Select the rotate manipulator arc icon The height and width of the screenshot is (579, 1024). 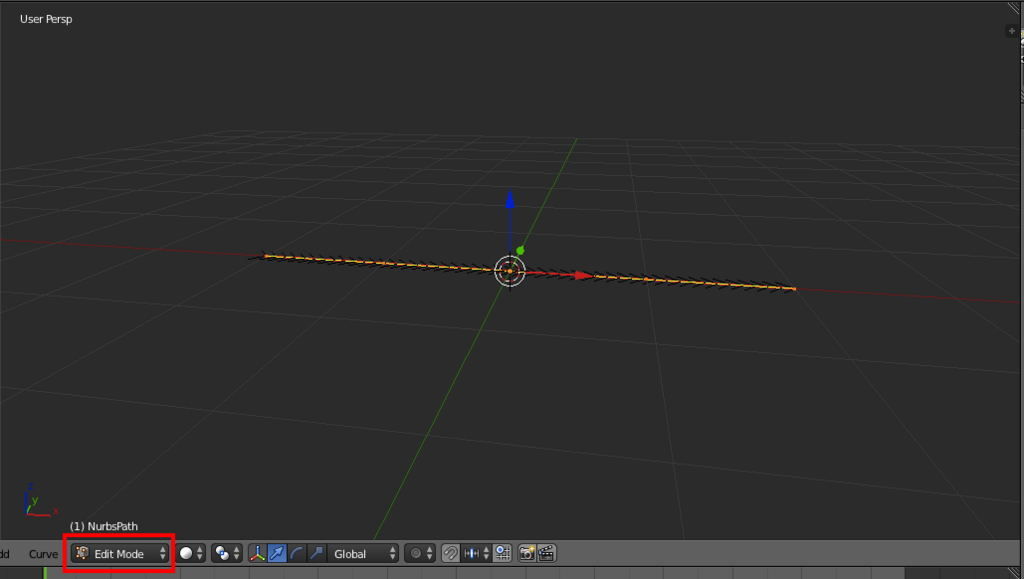click(296, 554)
